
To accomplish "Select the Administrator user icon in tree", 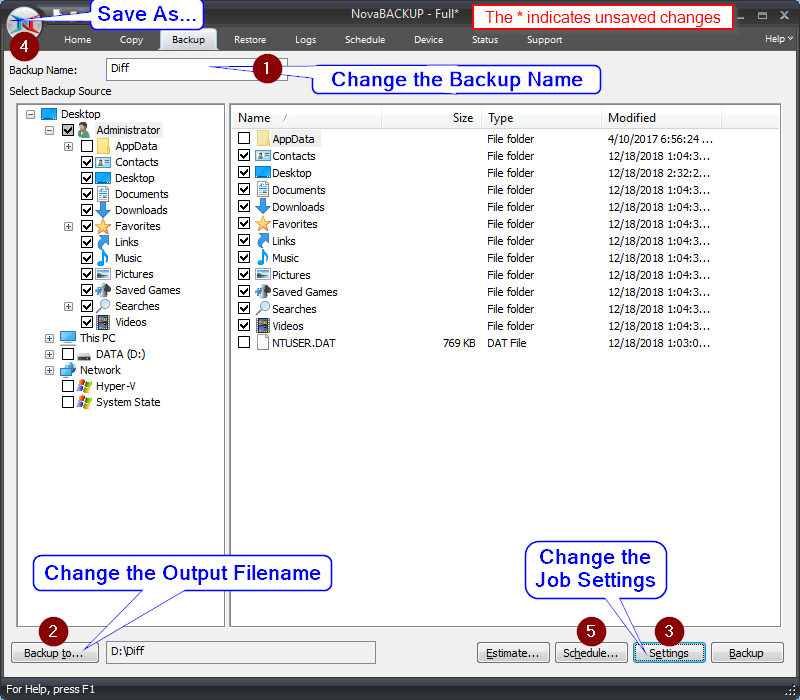I will (84, 130).
